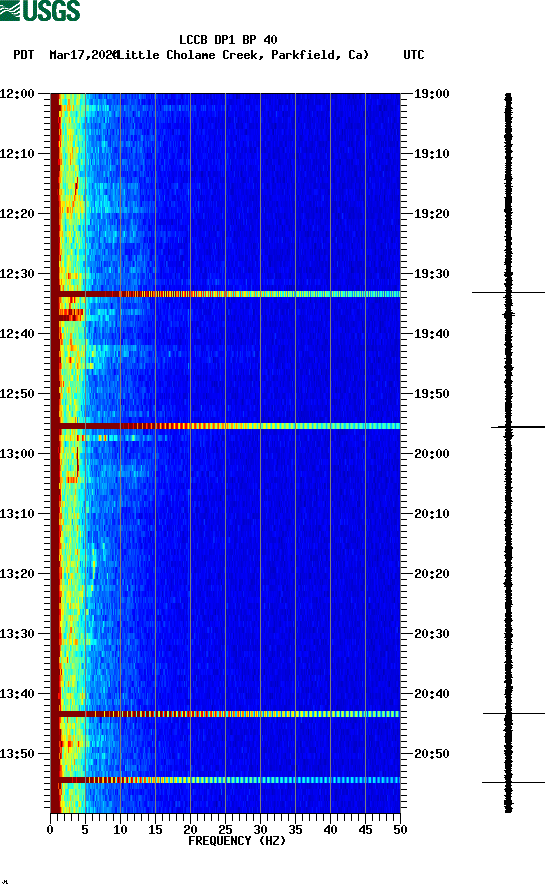Click the '19:30' UTC time label
The width and height of the screenshot is (552, 893).
[x=431, y=273]
